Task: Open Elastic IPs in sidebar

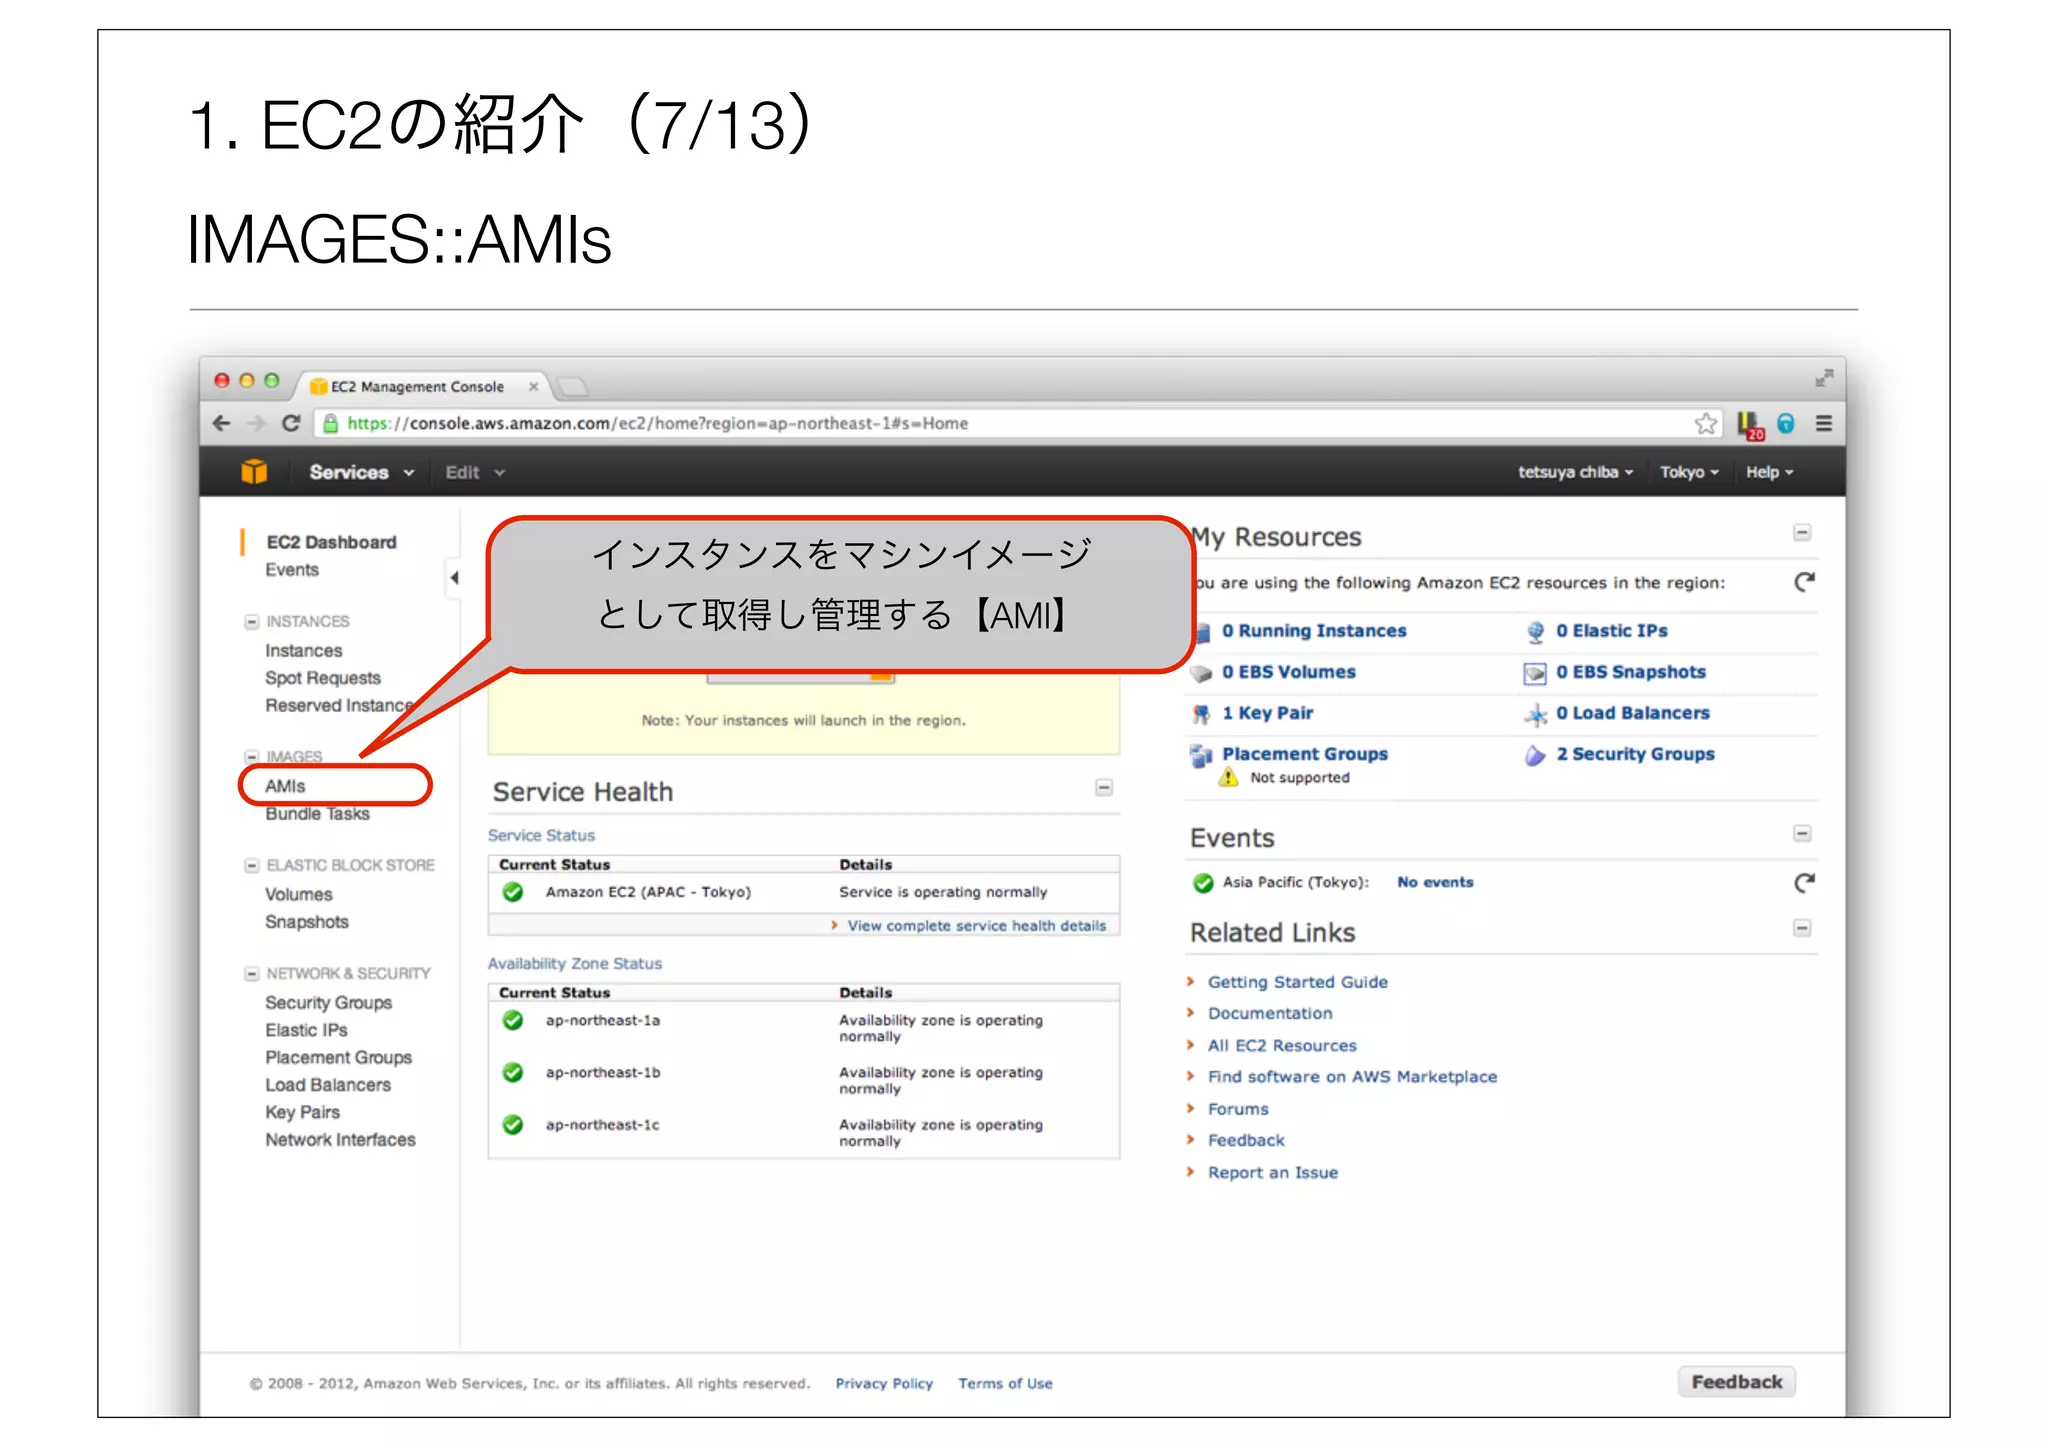Action: [306, 1030]
